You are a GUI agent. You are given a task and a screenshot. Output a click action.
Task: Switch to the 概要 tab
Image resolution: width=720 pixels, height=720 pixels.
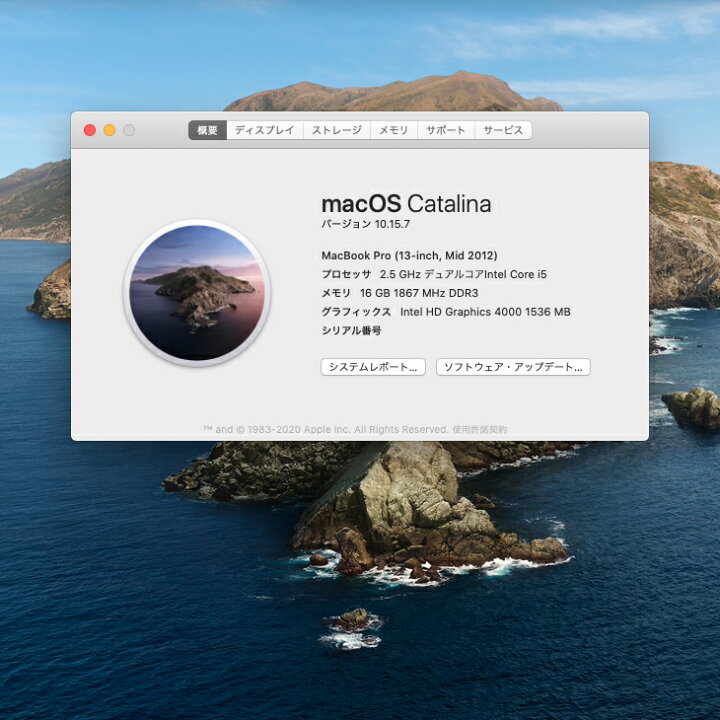(x=208, y=130)
